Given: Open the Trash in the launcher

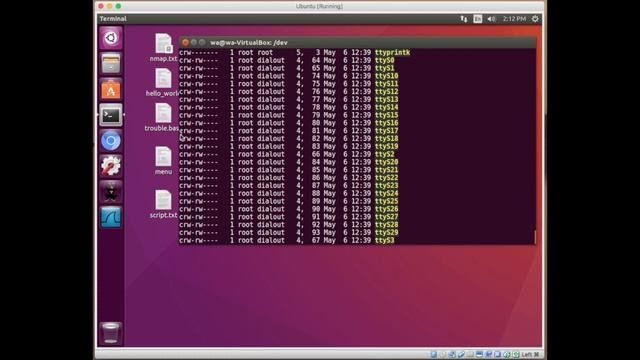Looking at the screenshot, I should [111, 333].
